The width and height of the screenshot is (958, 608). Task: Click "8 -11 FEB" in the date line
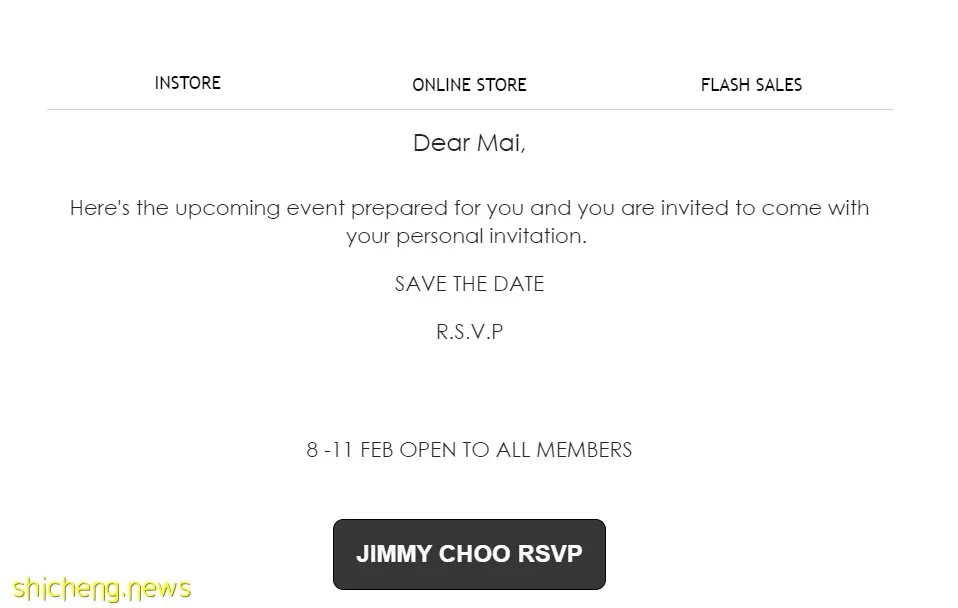pos(349,450)
